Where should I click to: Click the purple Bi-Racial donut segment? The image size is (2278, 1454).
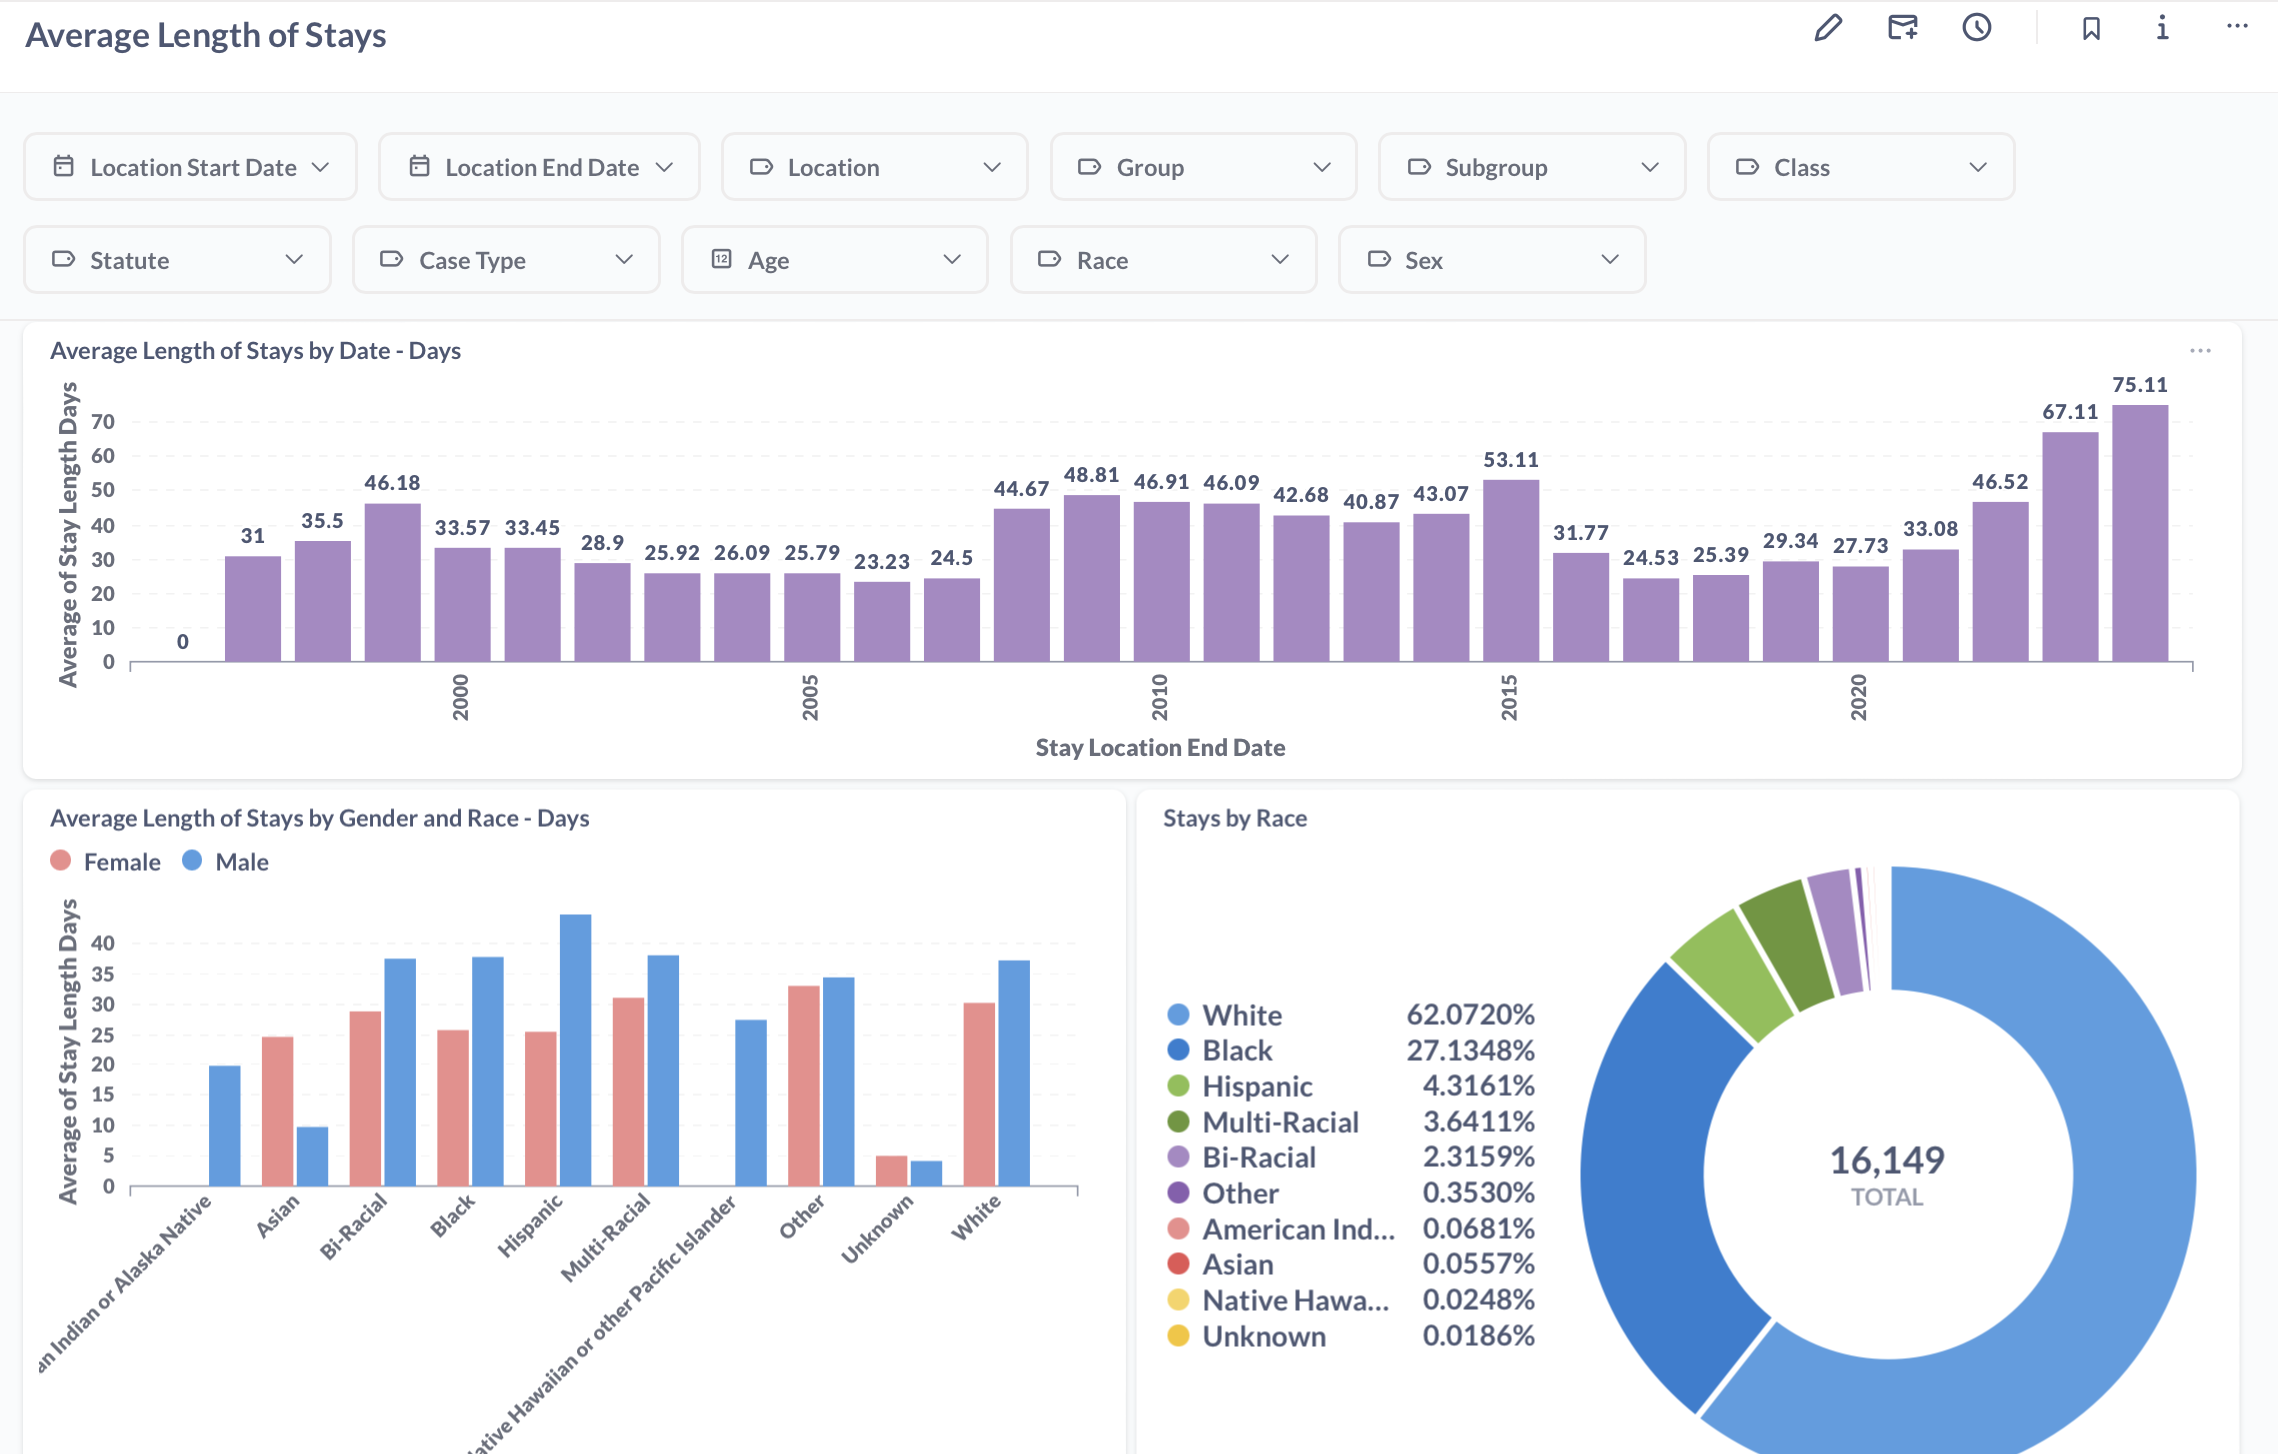pyautogui.click(x=1840, y=930)
